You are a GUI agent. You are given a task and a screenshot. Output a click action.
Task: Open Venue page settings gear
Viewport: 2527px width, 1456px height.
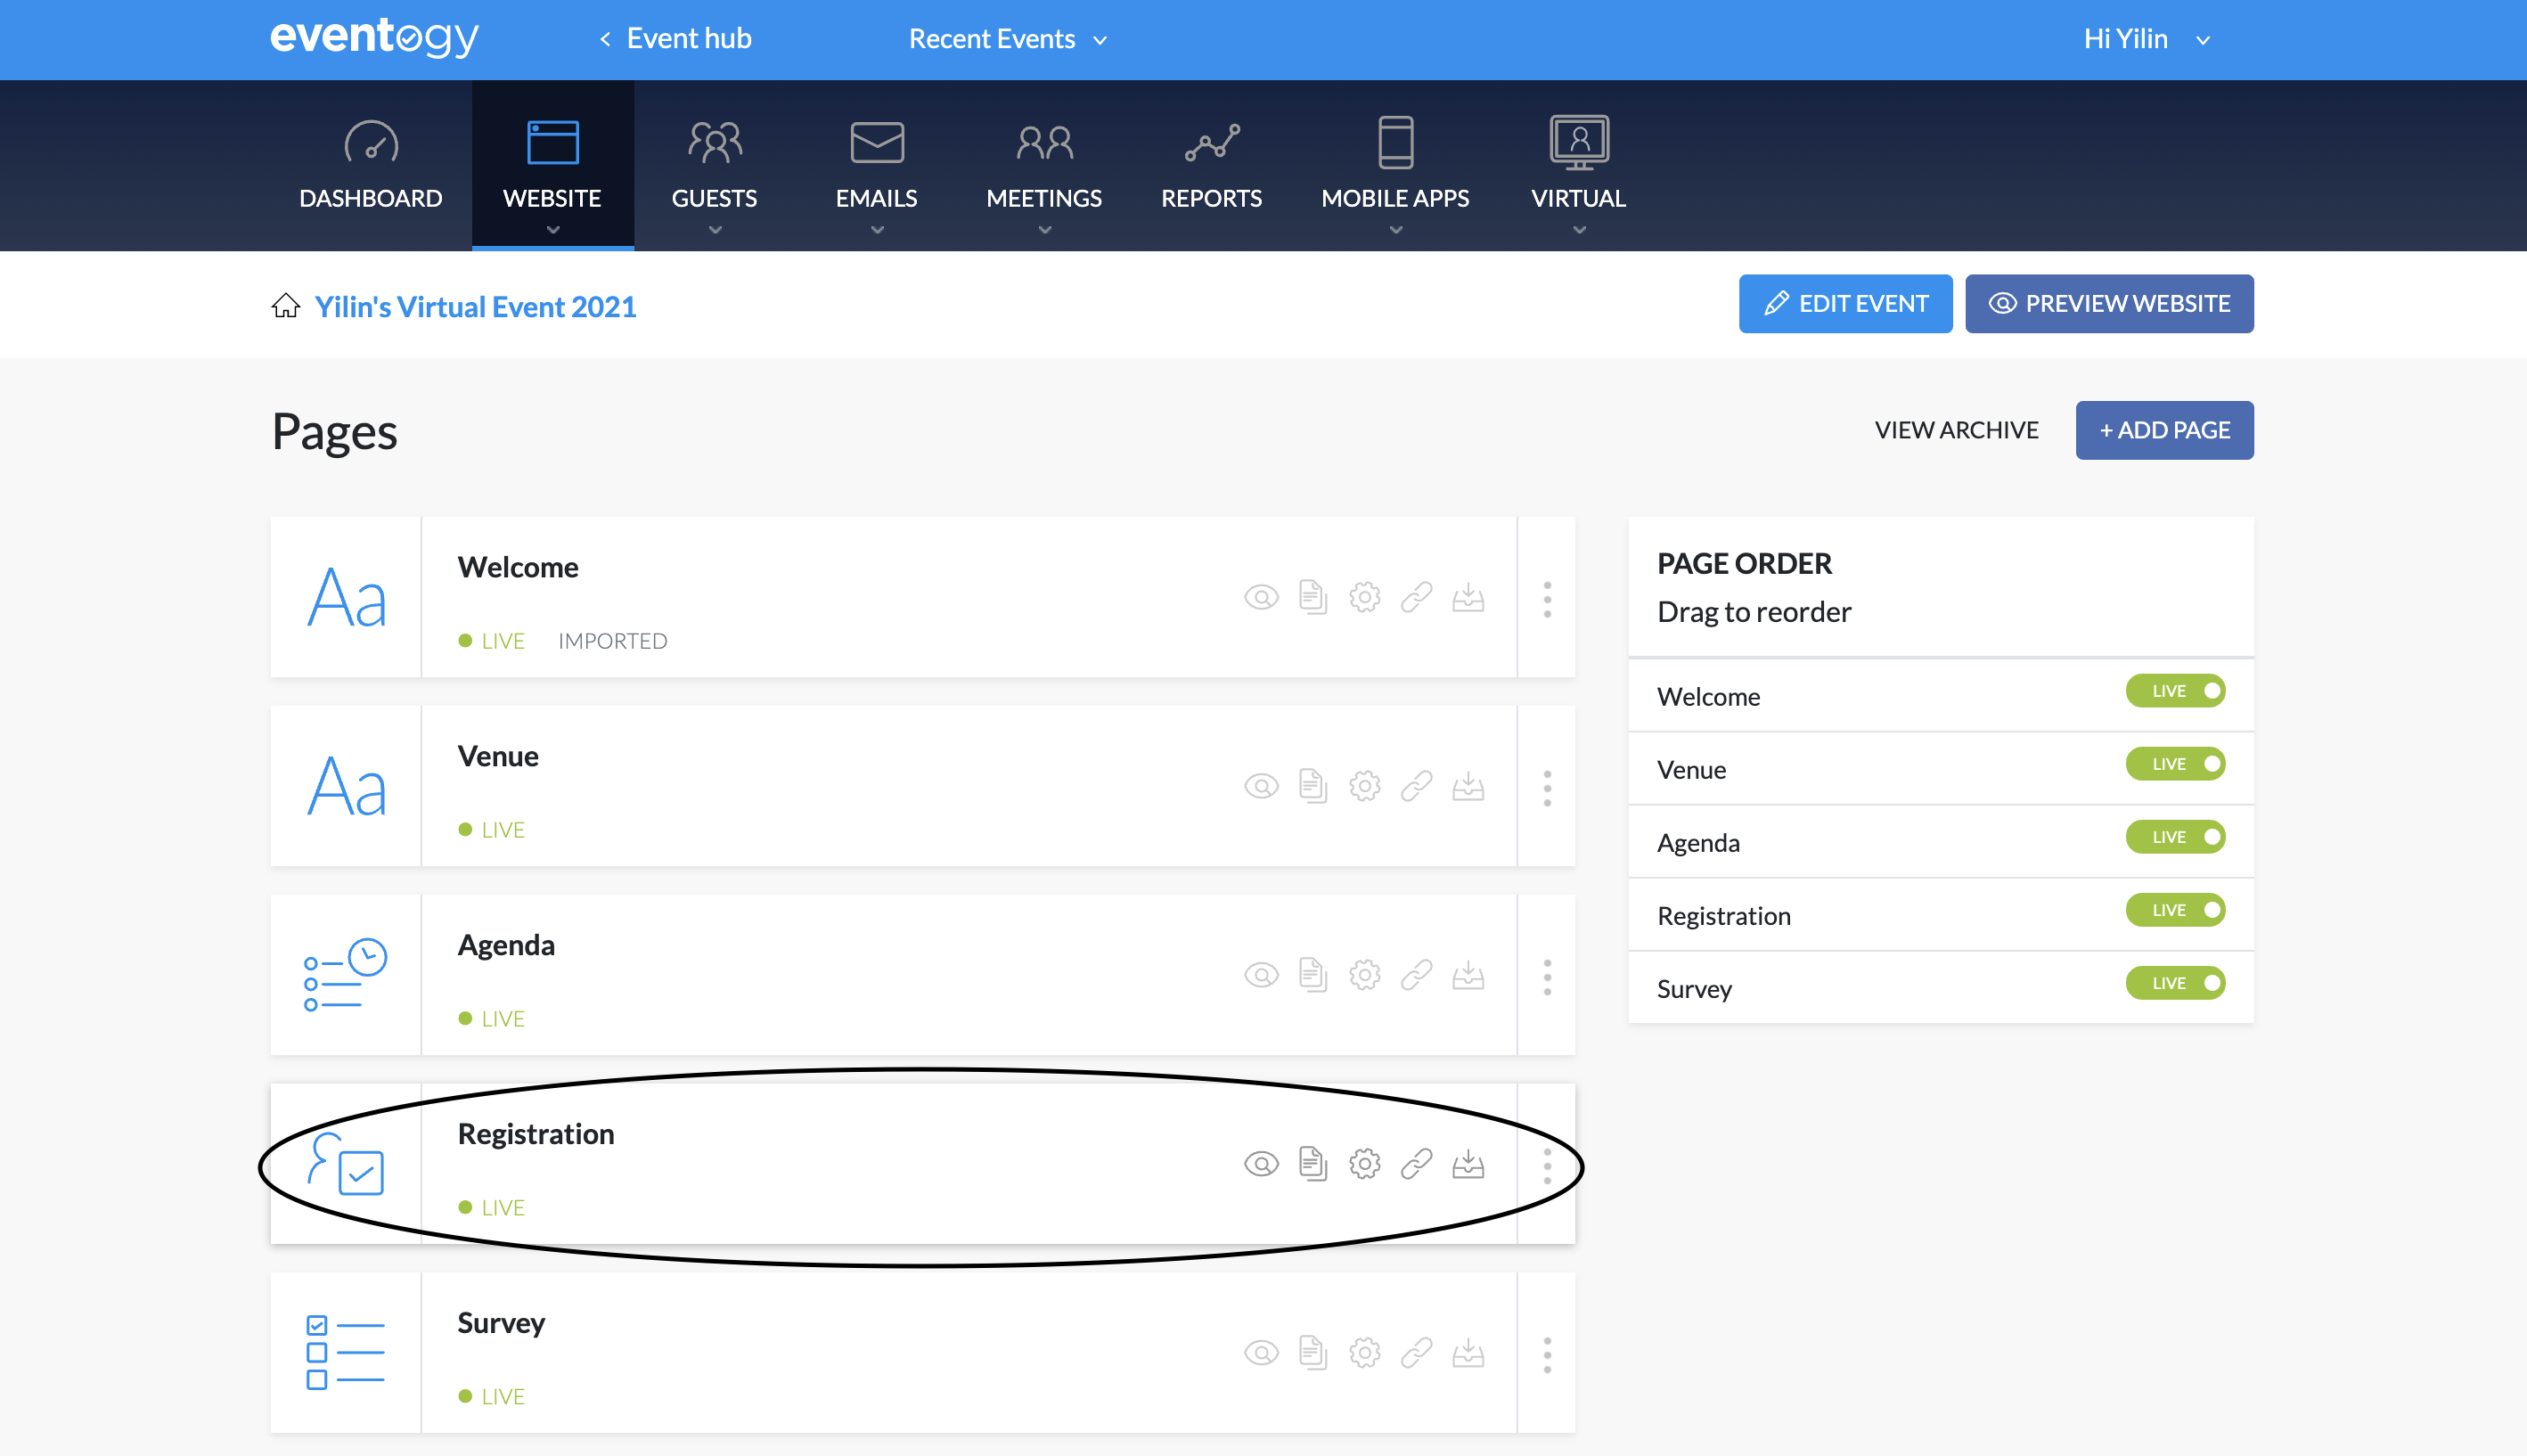(x=1365, y=787)
